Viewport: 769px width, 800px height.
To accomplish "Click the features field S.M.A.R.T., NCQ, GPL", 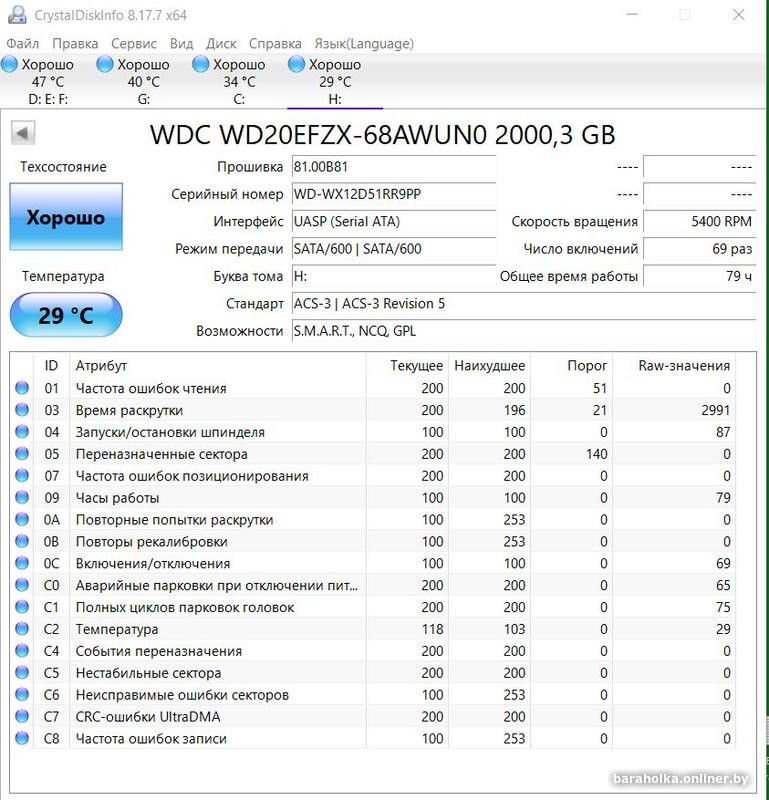I will tap(524, 331).
